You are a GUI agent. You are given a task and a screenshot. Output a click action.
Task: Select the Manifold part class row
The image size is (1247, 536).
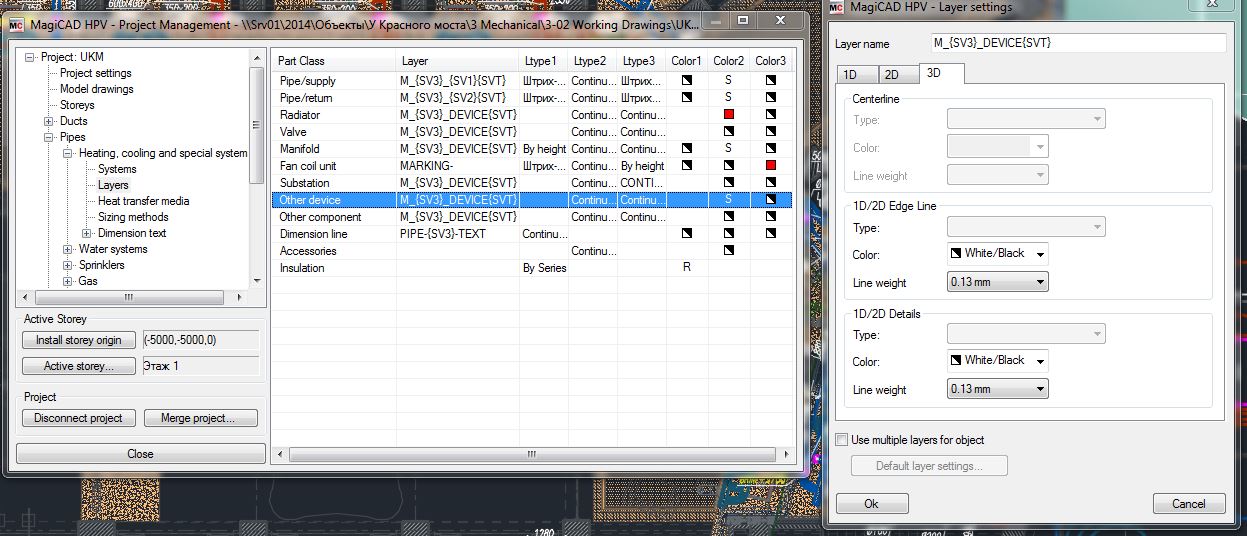coord(532,149)
